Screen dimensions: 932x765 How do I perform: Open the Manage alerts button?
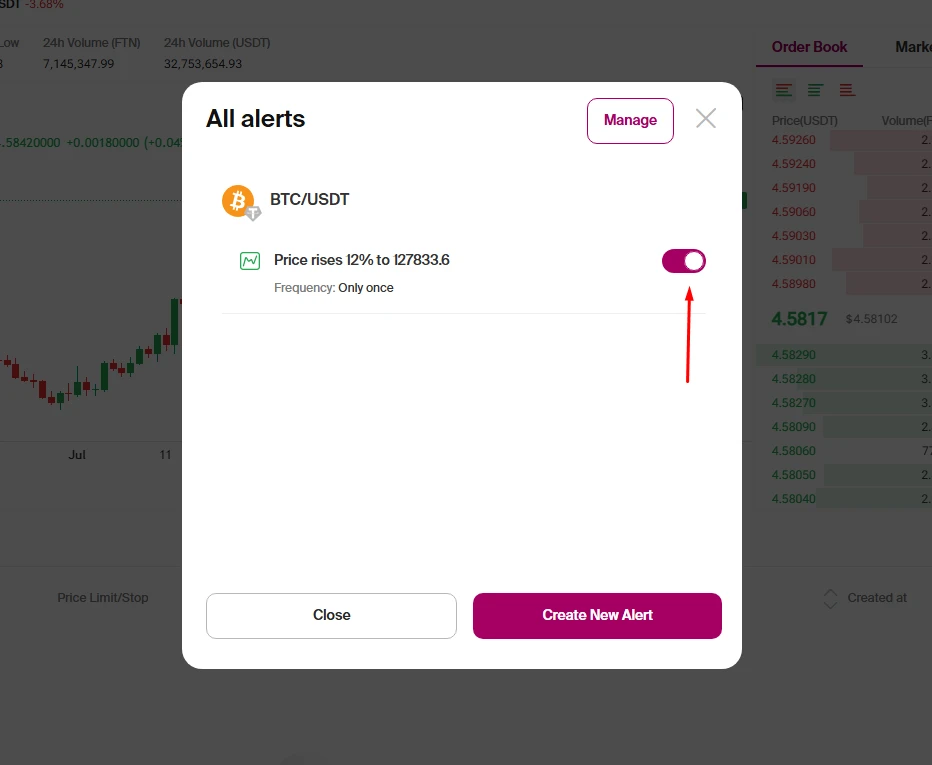(630, 121)
